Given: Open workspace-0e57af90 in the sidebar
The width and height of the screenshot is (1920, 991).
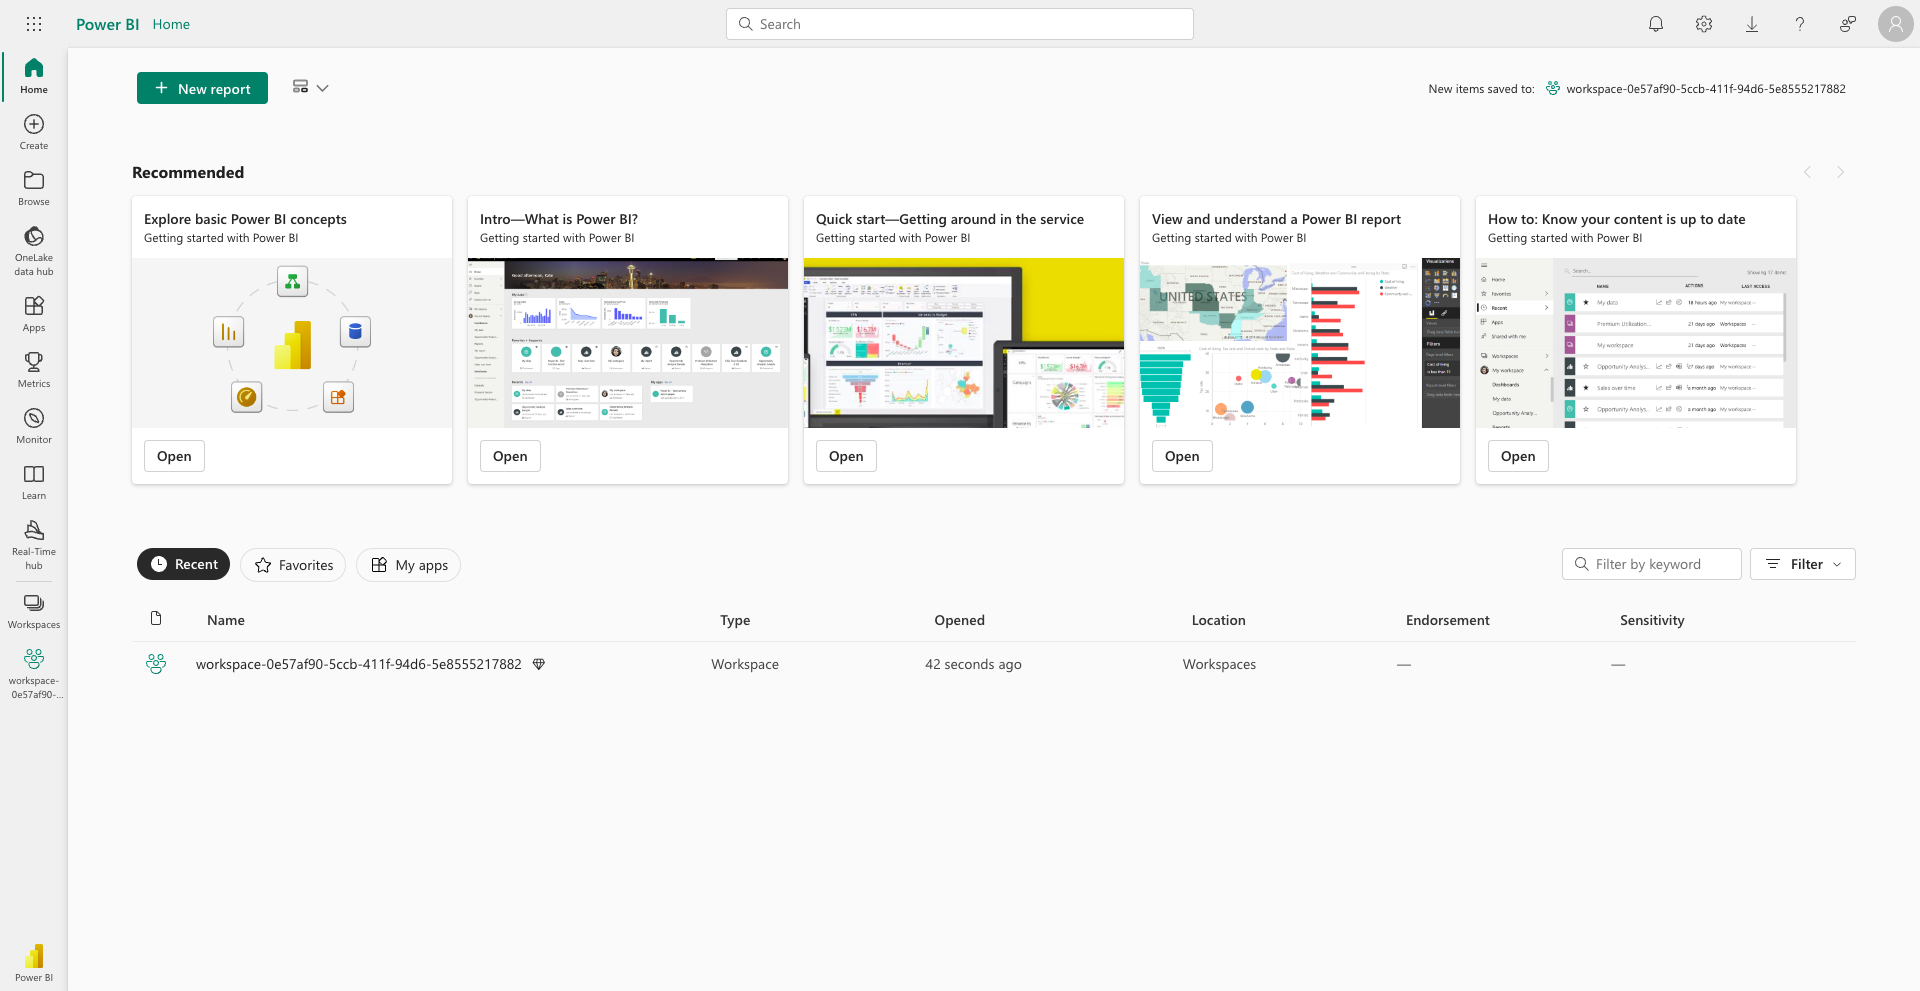Looking at the screenshot, I should (x=34, y=673).
